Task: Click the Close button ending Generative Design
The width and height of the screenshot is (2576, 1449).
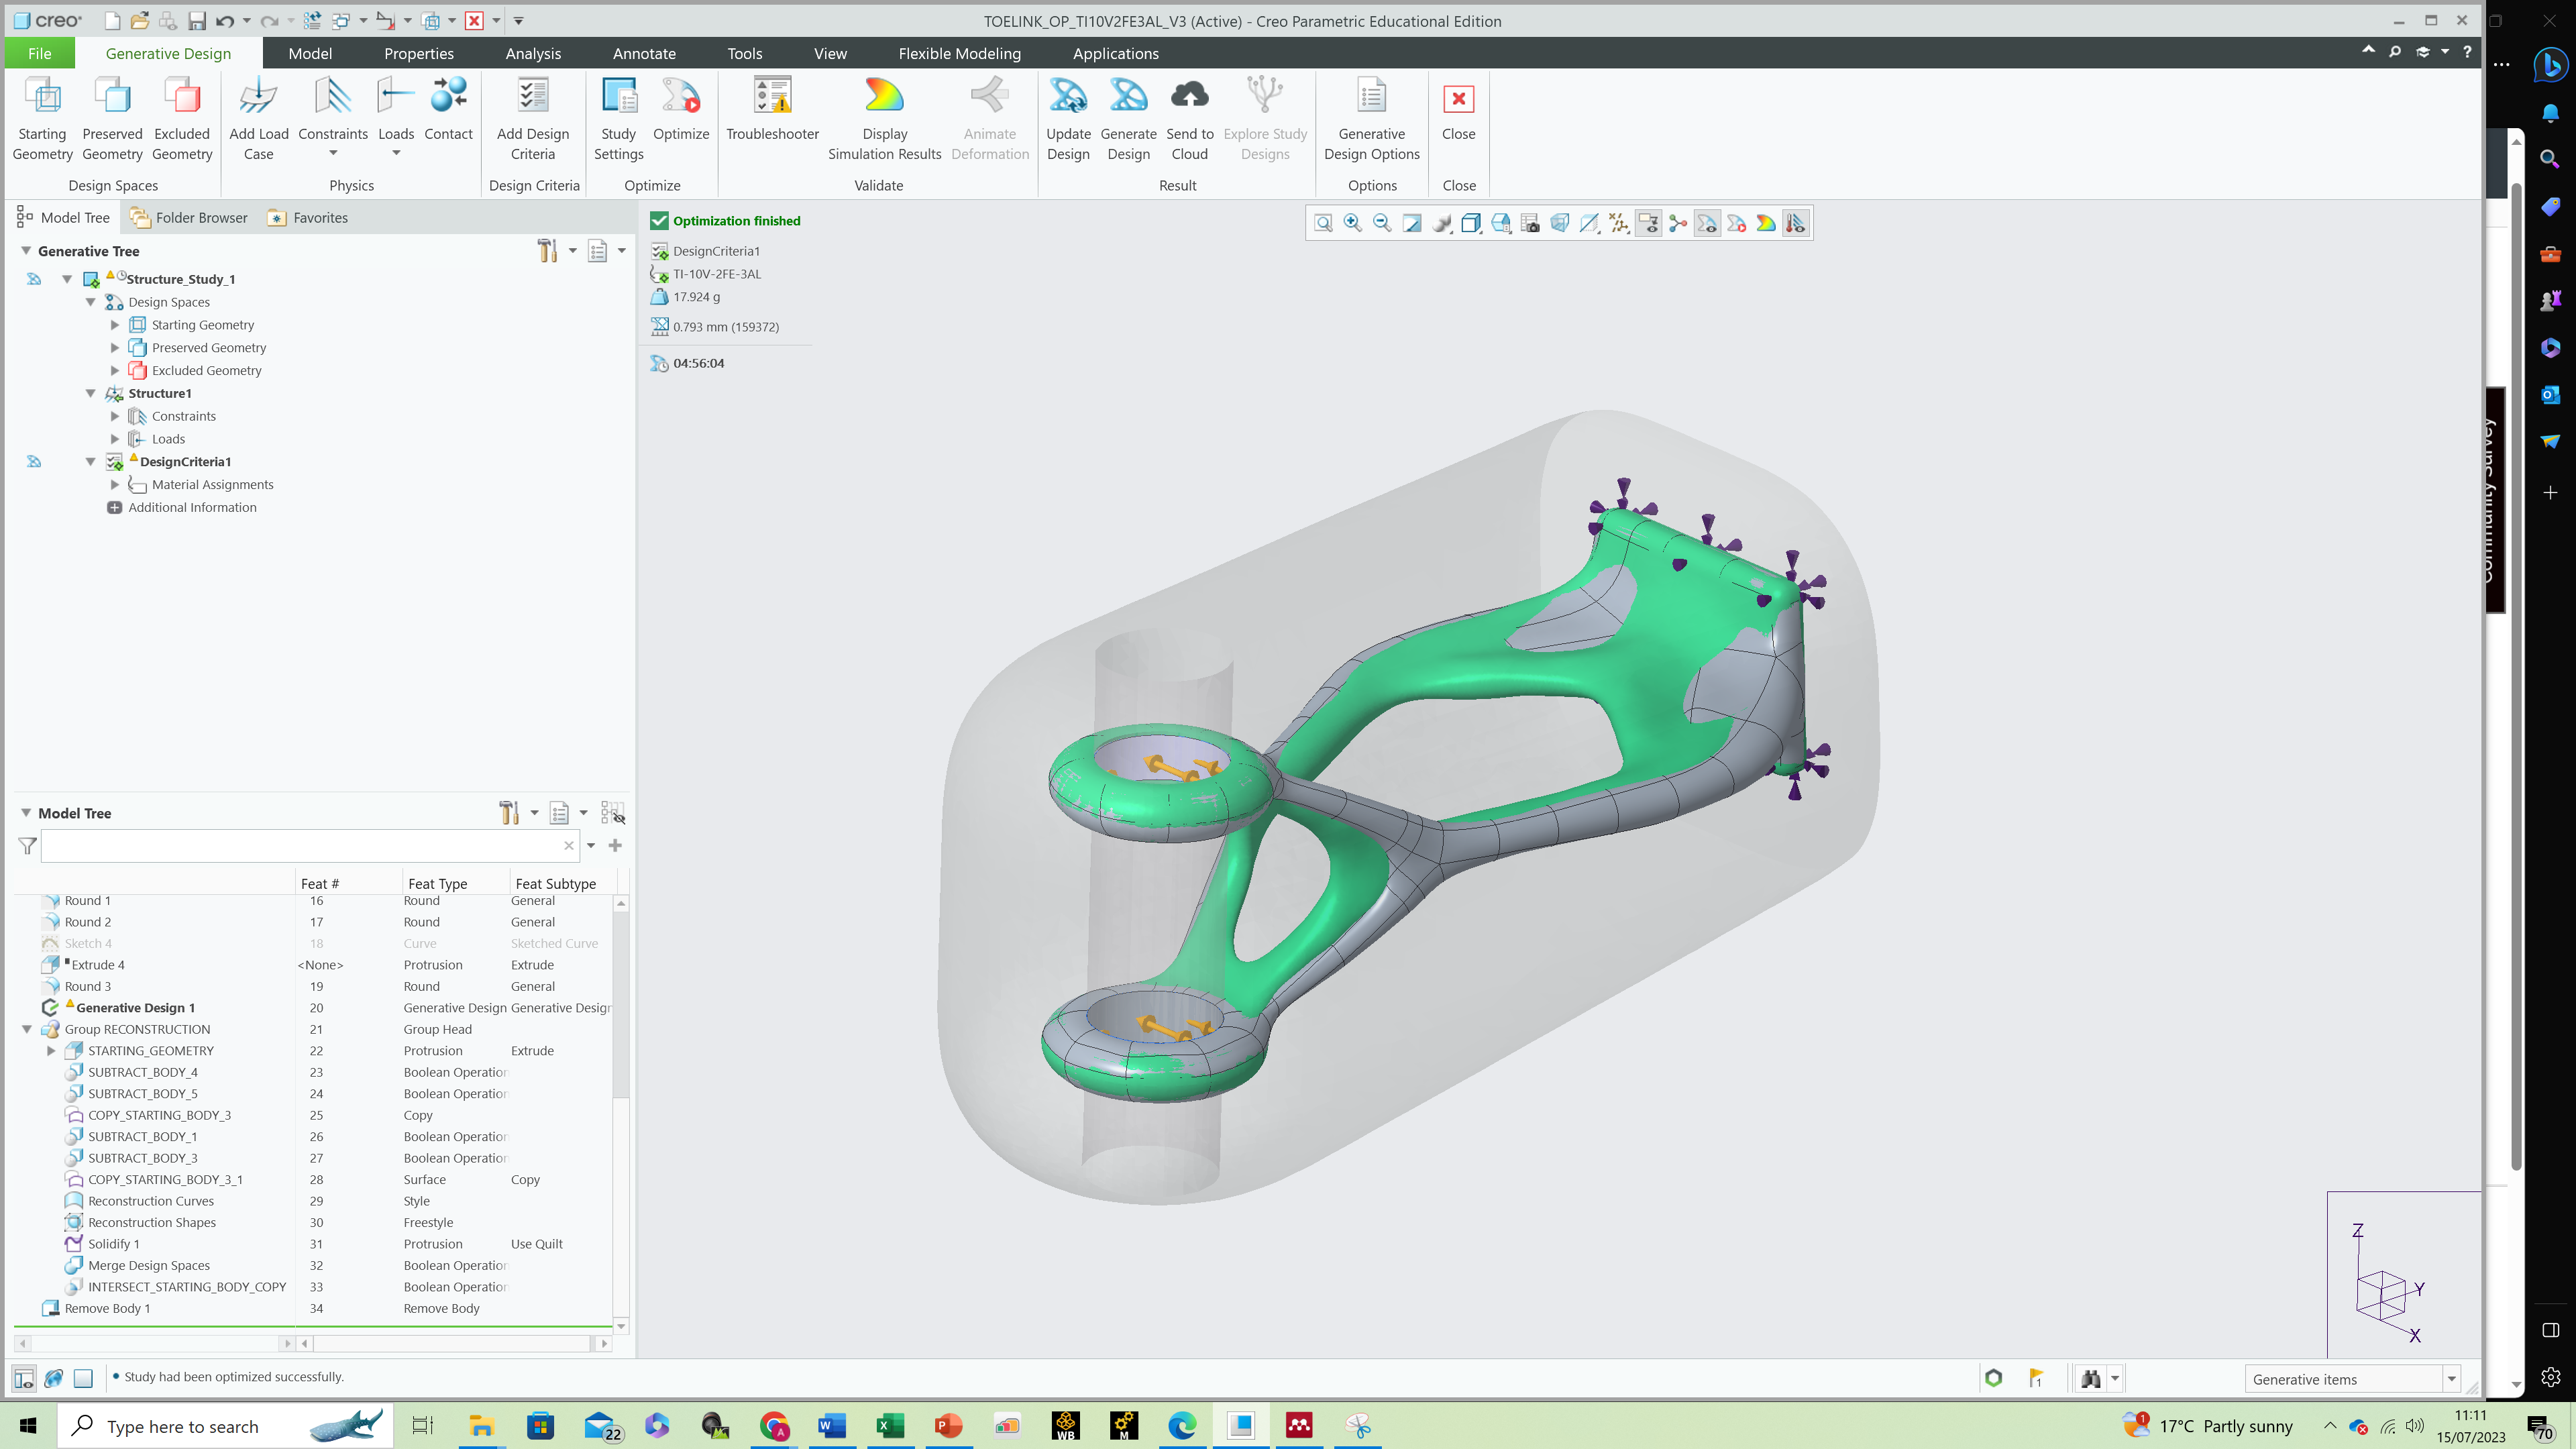Action: click(x=1458, y=117)
